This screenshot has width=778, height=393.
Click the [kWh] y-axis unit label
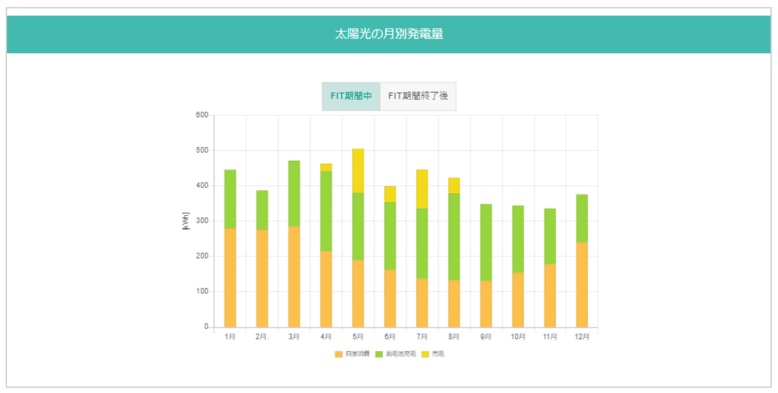click(x=186, y=221)
